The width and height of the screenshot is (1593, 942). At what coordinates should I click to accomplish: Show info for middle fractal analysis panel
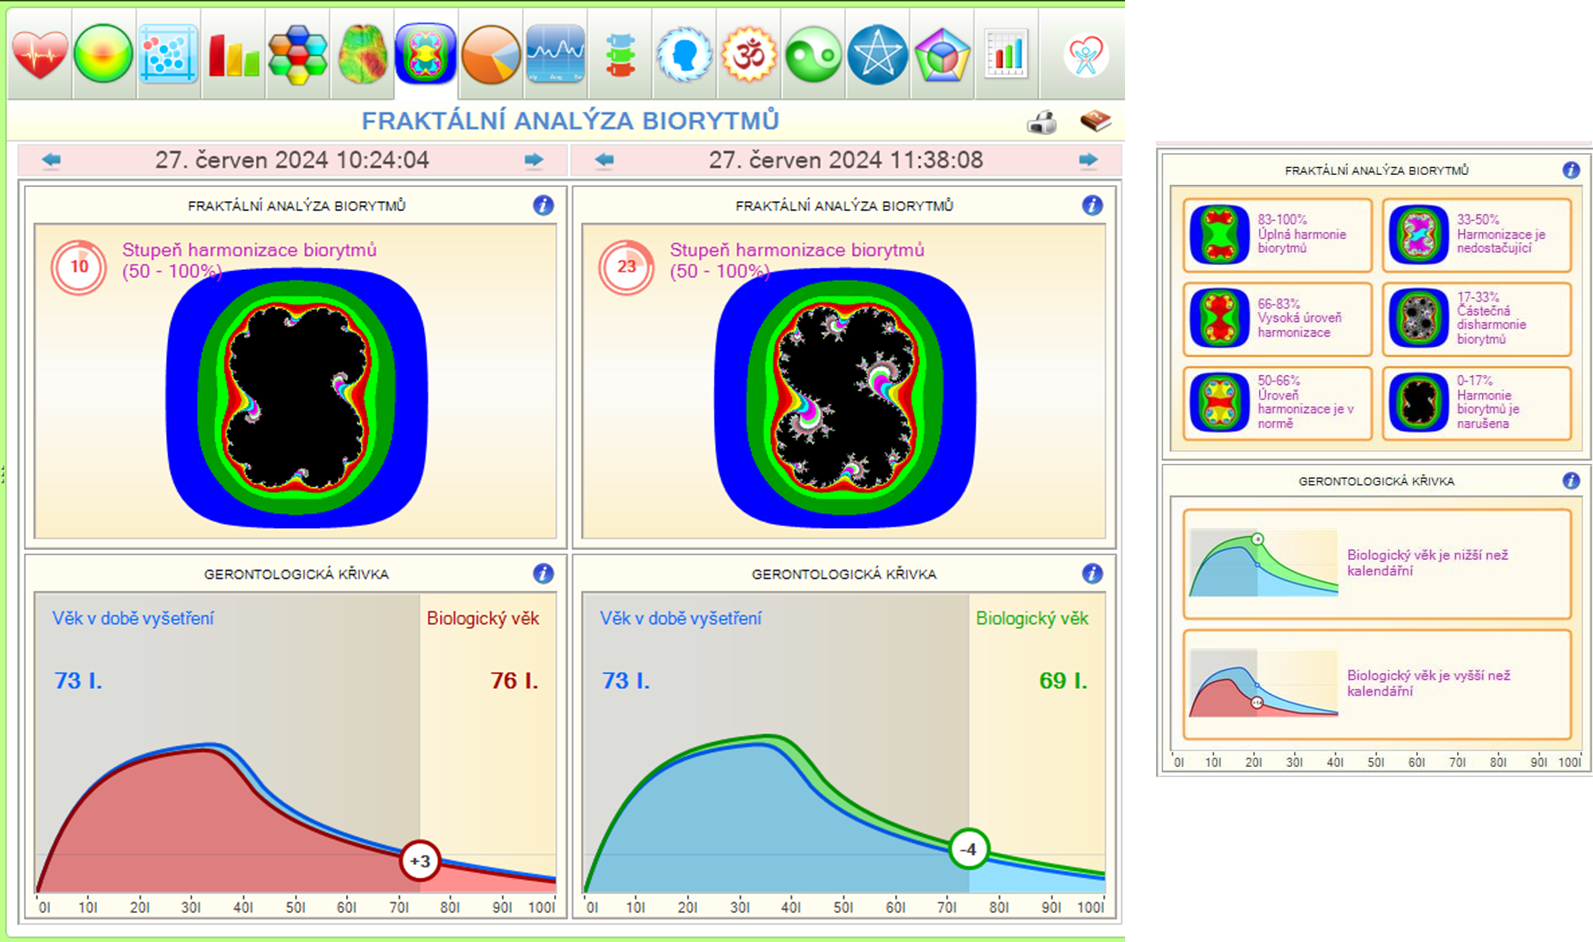click(x=1092, y=205)
